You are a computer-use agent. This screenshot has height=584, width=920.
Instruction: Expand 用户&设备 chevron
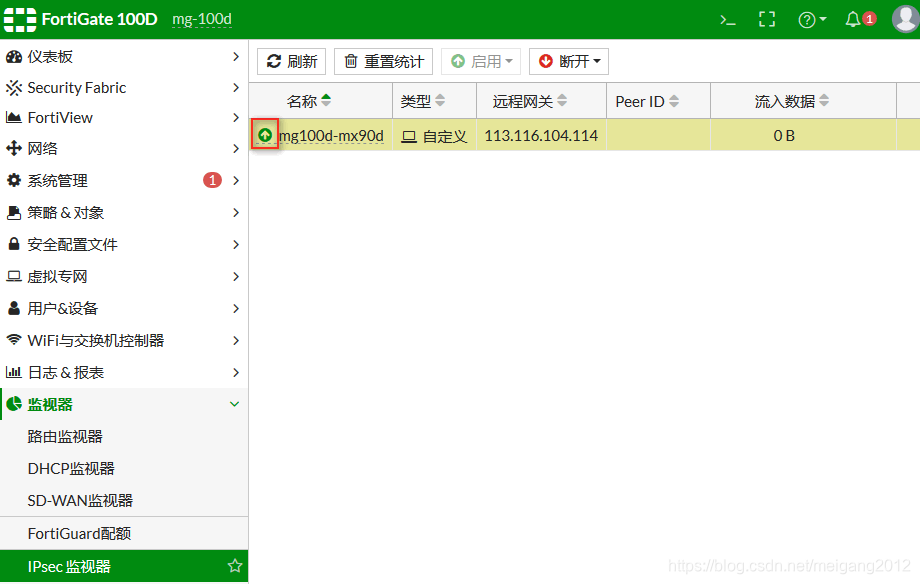pyautogui.click(x=235, y=308)
